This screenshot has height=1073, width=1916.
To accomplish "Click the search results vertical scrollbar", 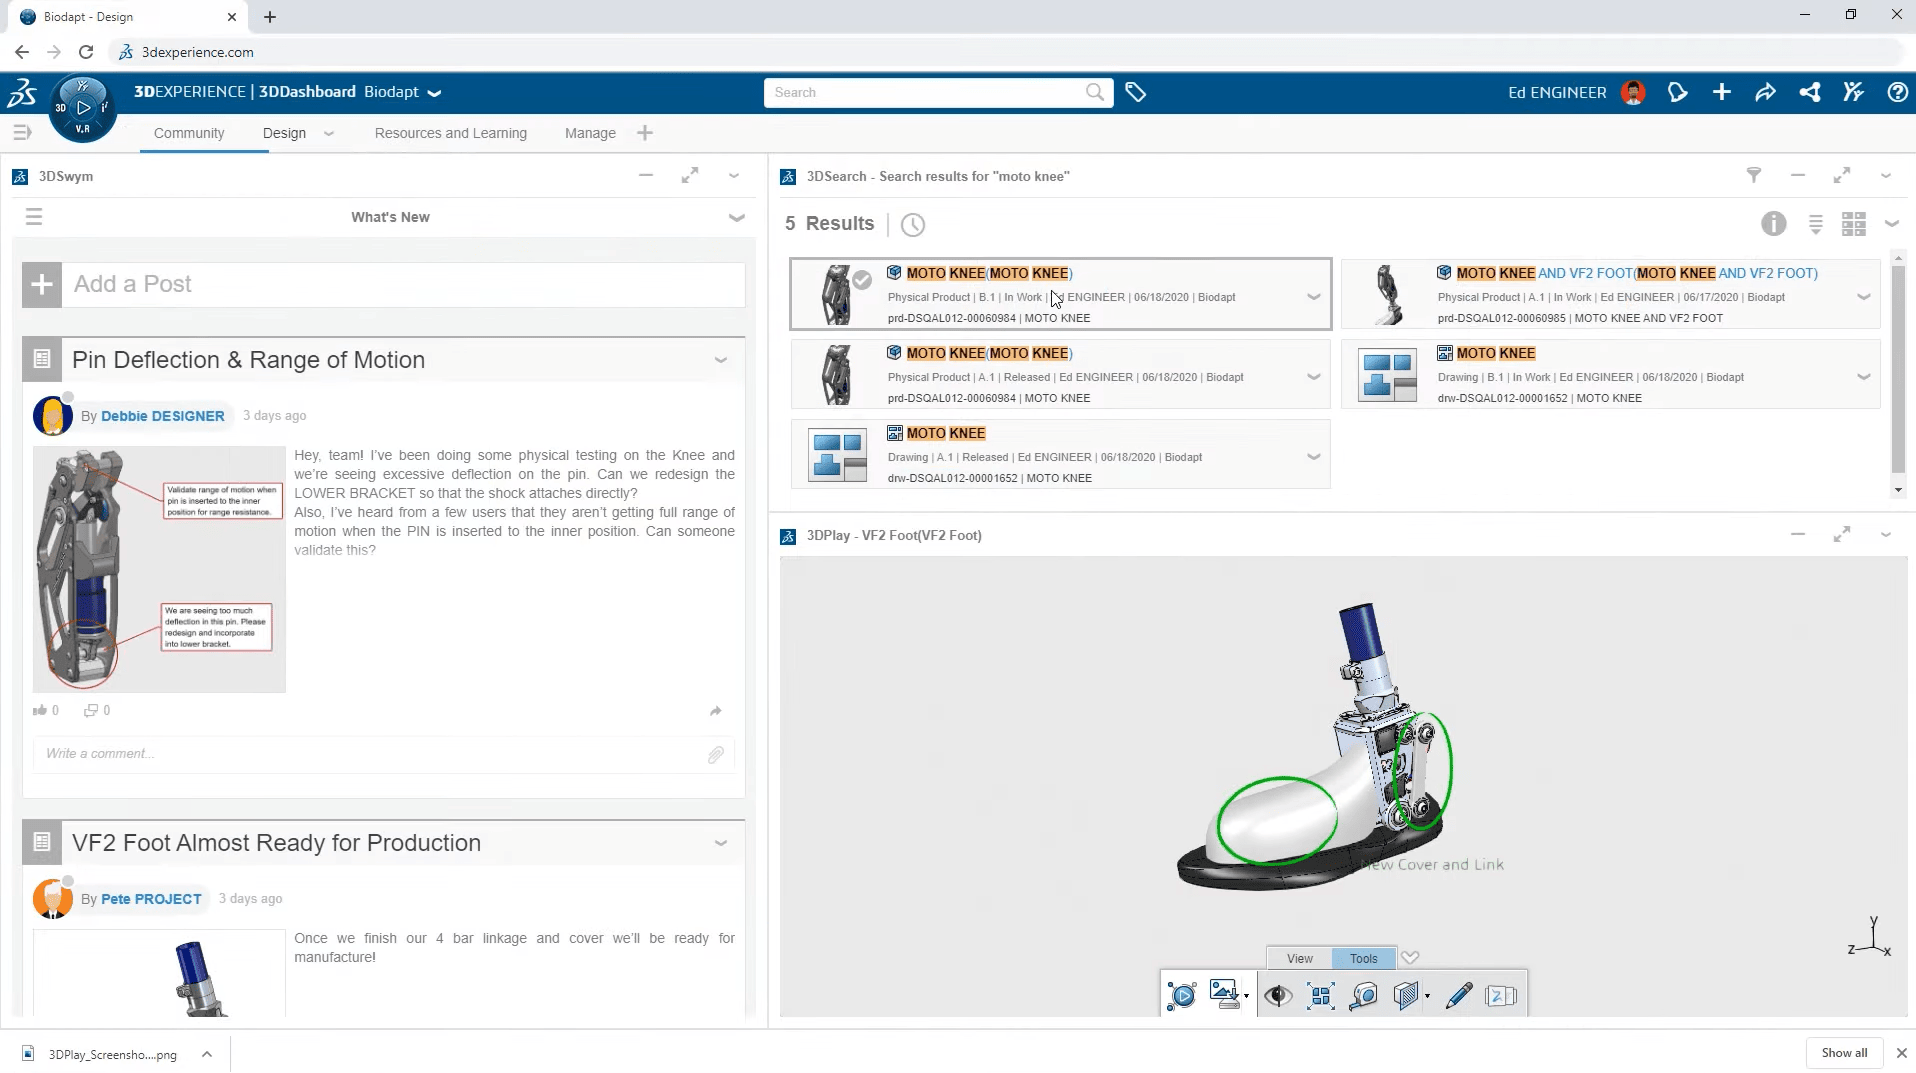I will [1897, 370].
